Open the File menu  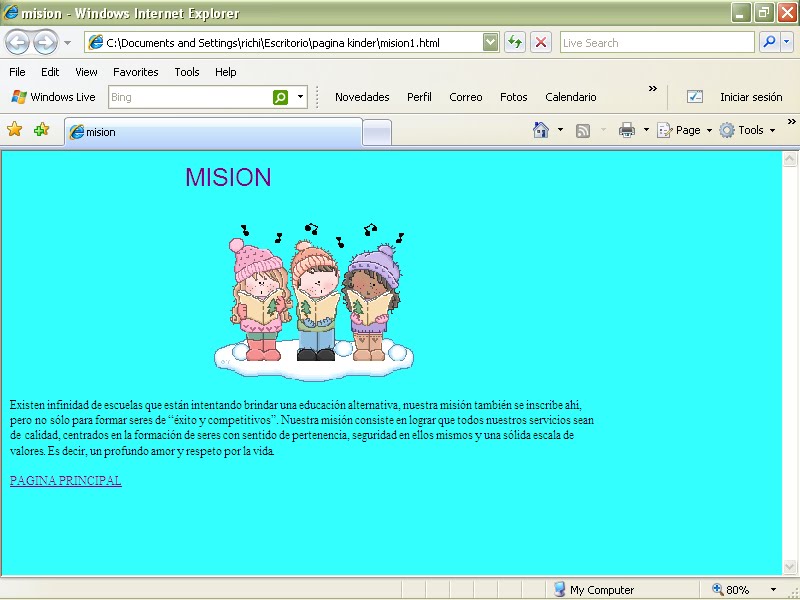pos(17,72)
